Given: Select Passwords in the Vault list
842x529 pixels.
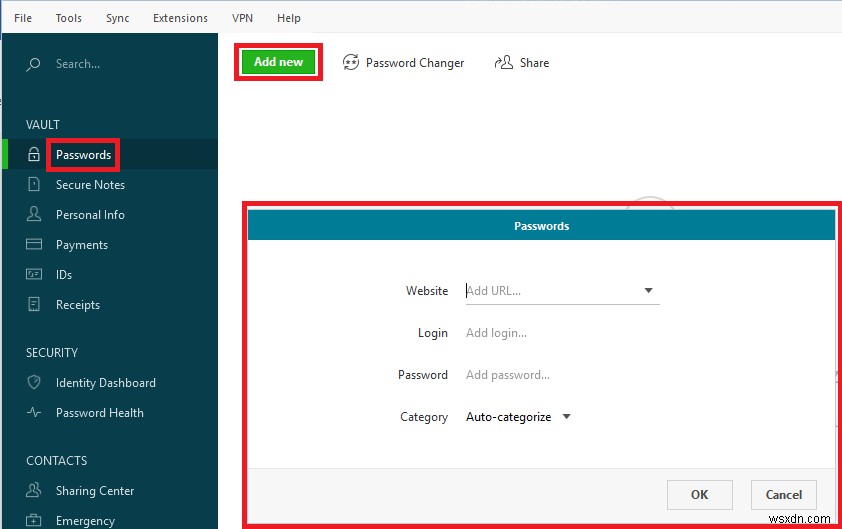Looking at the screenshot, I should click(83, 155).
